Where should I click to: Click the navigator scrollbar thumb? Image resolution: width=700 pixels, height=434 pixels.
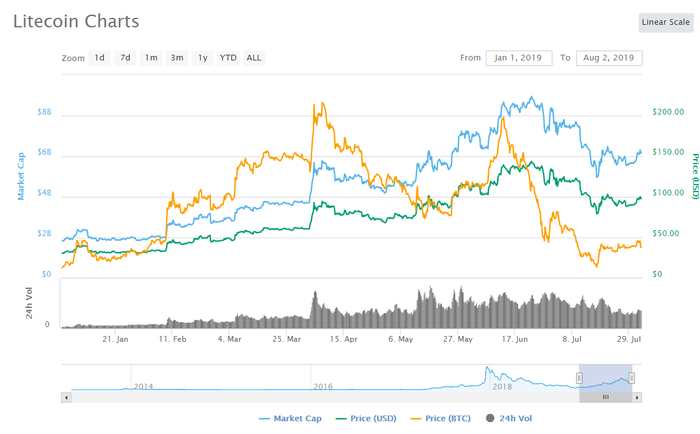[x=605, y=397]
